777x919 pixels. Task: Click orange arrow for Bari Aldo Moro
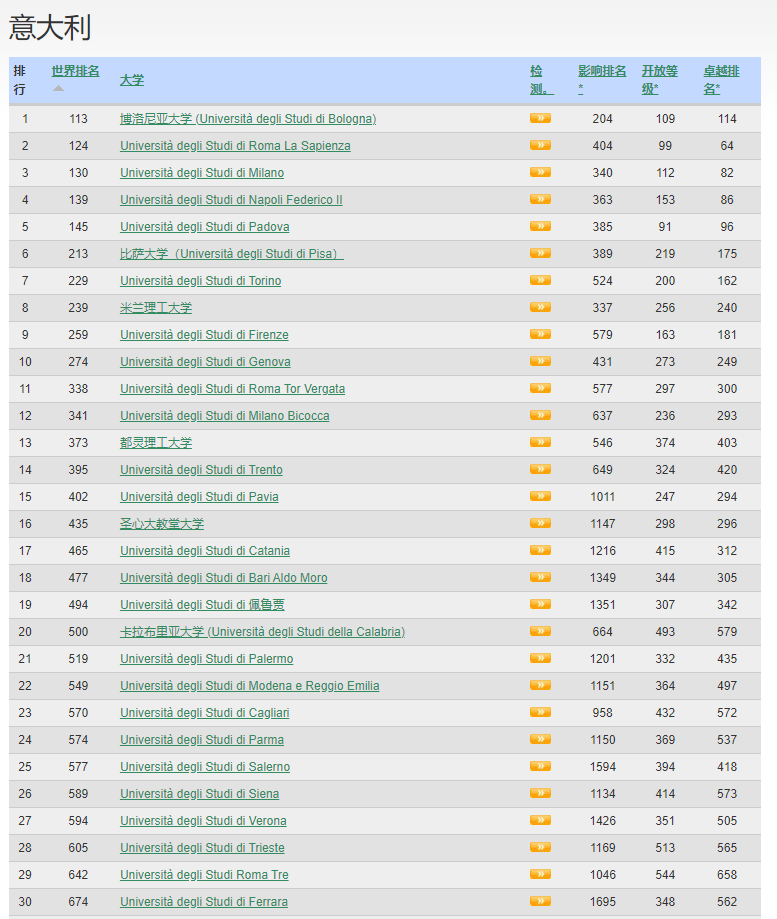pos(540,577)
